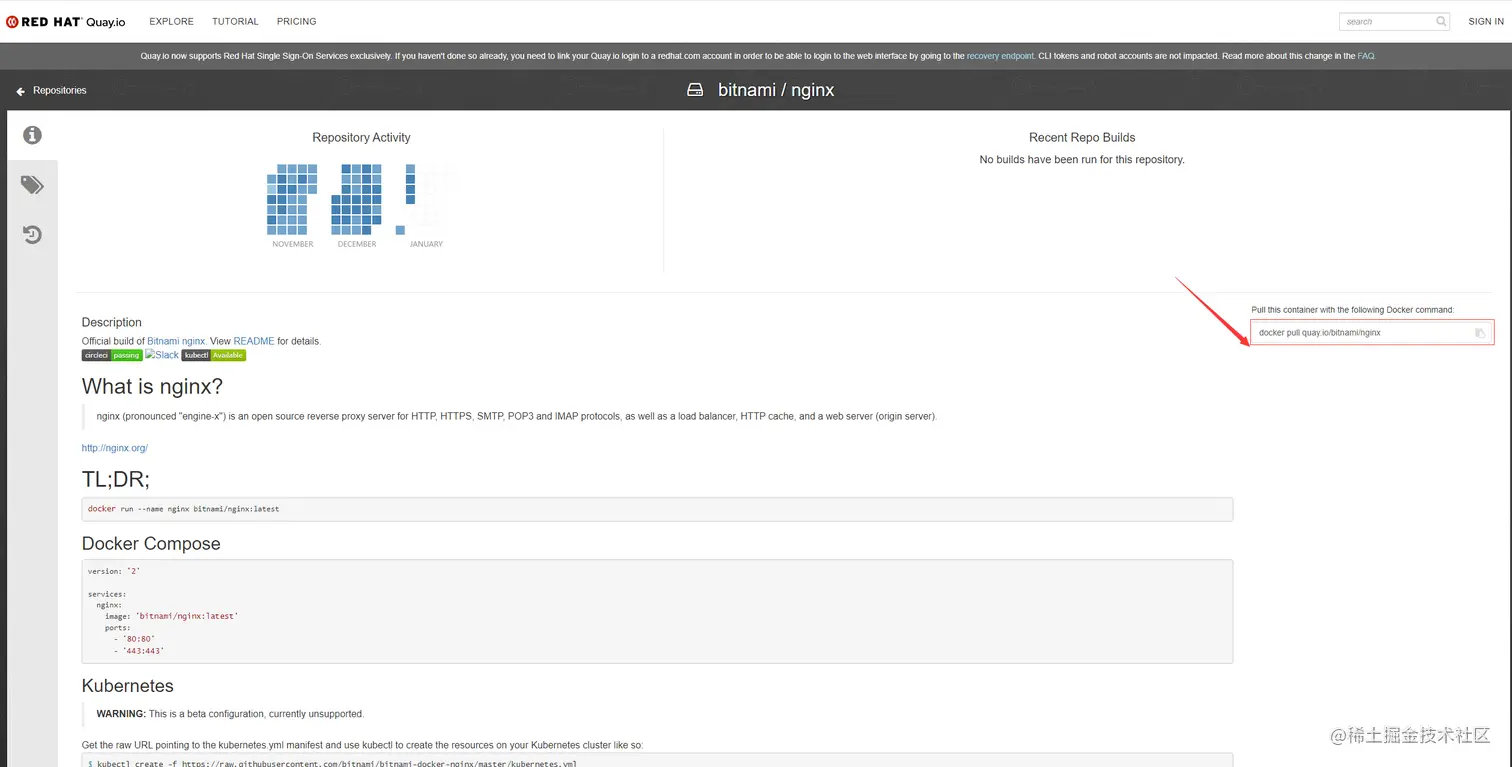Open the TUTORIAL menu item
1512x767 pixels.
pyautogui.click(x=235, y=21)
